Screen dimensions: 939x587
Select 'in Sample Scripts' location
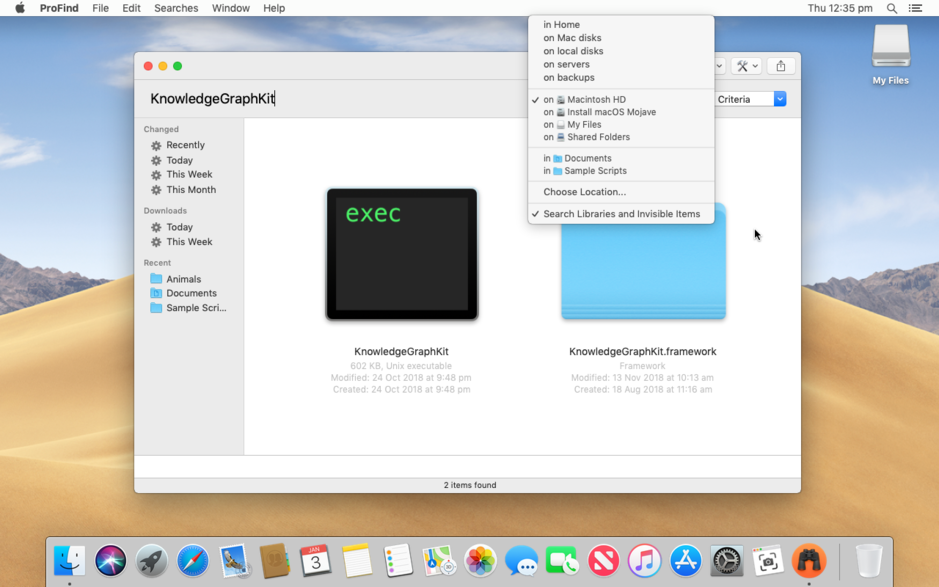pos(621,171)
